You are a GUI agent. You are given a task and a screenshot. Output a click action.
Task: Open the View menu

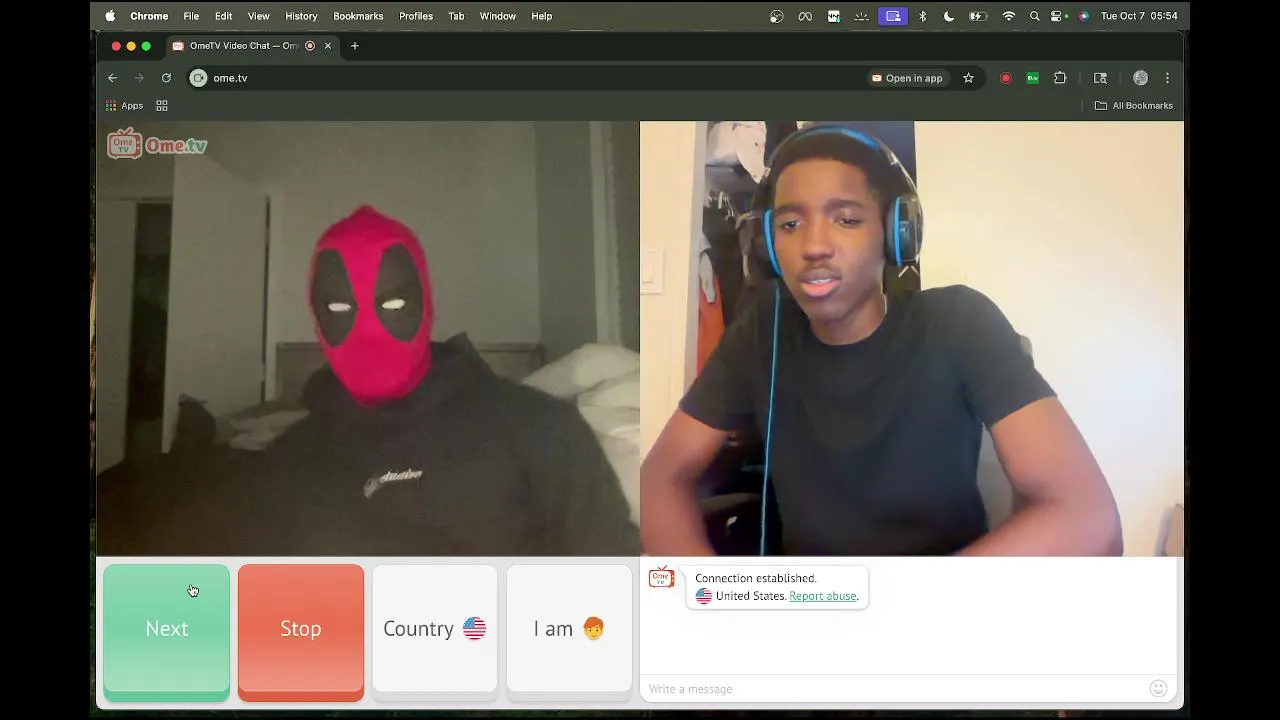tap(258, 16)
